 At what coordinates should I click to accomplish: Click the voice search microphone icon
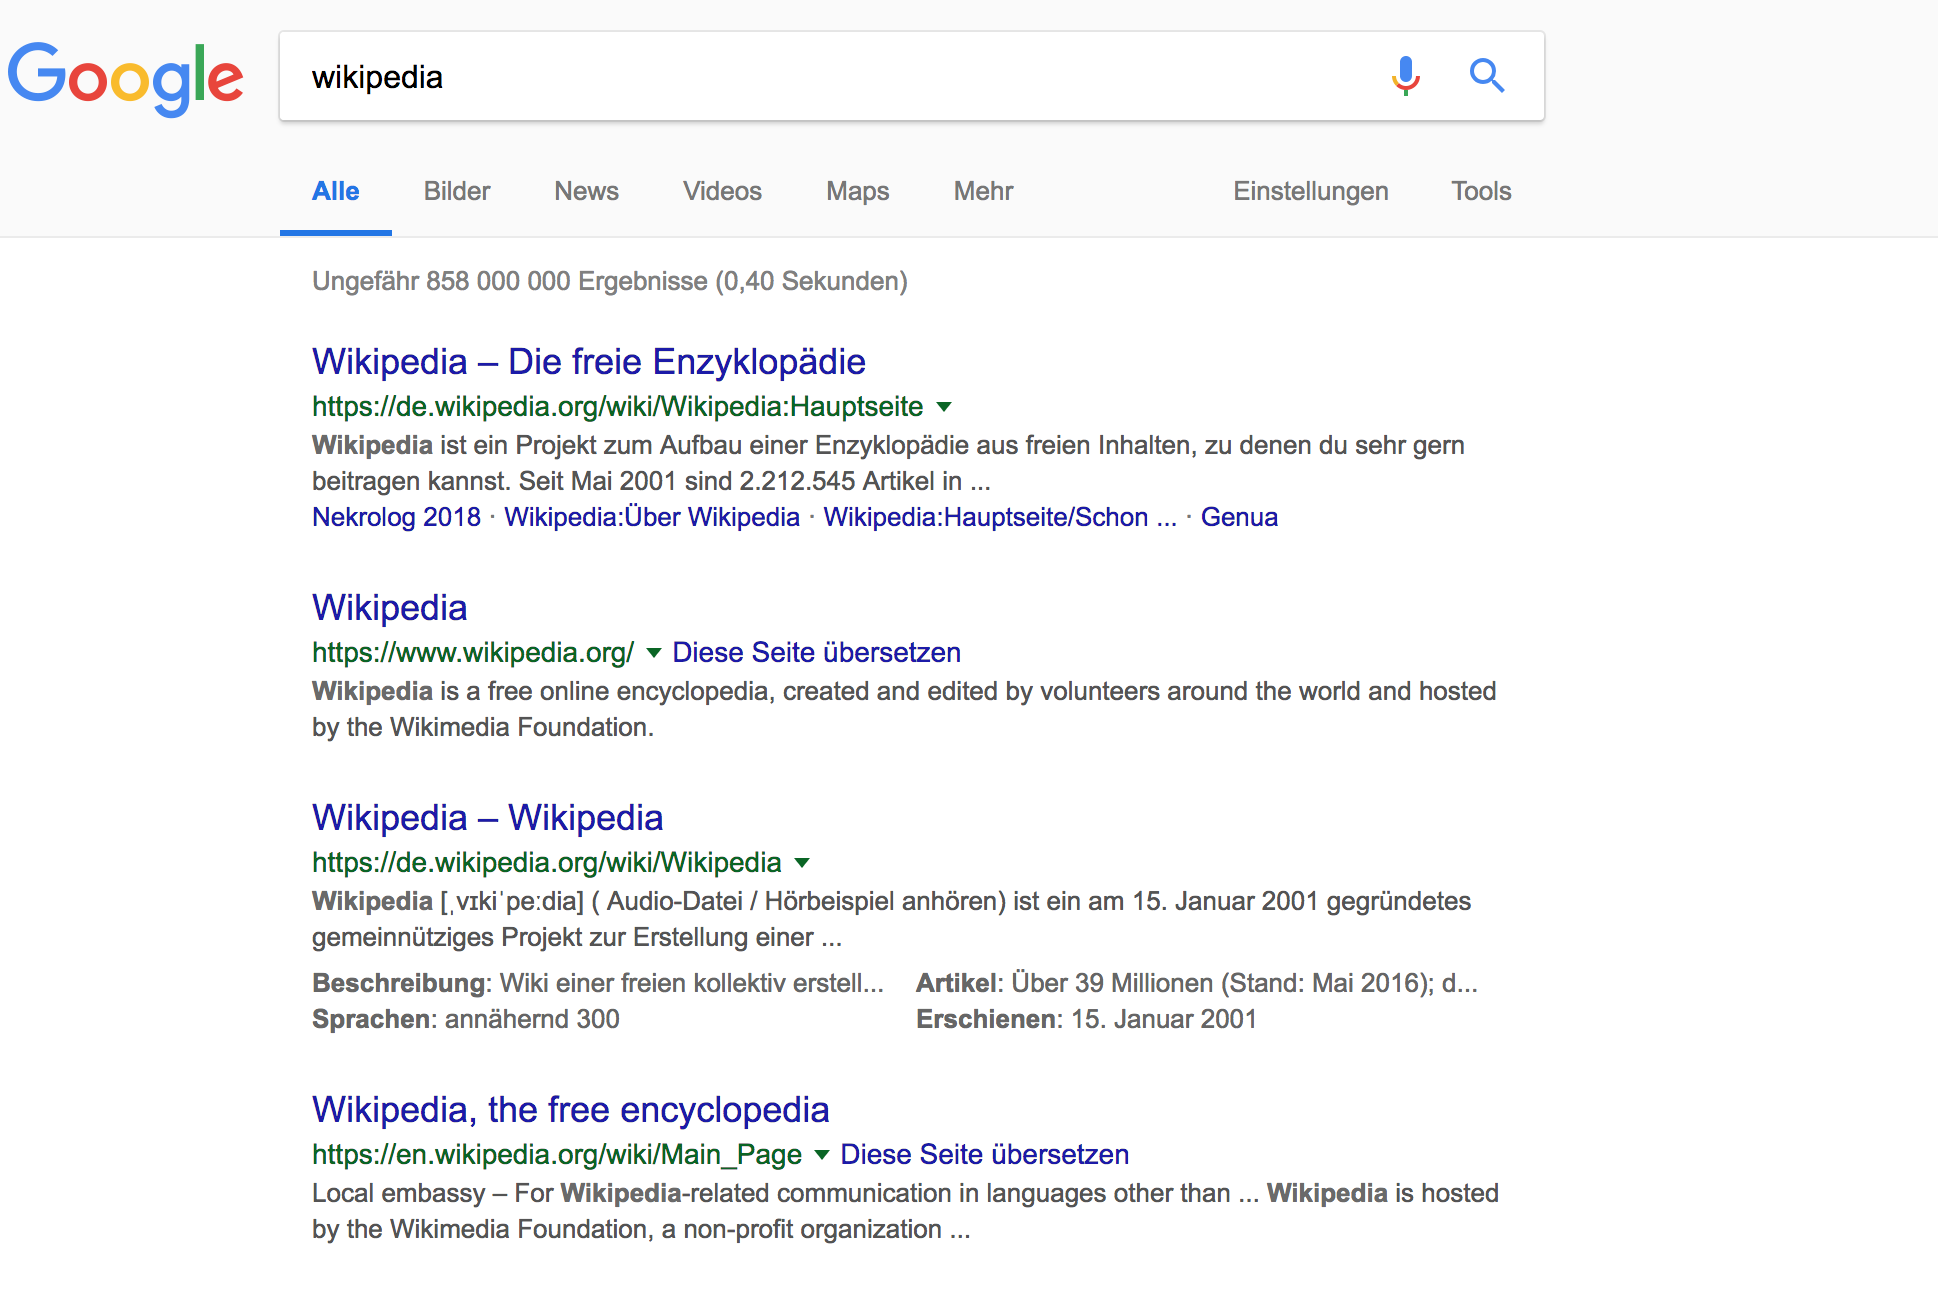1405,76
